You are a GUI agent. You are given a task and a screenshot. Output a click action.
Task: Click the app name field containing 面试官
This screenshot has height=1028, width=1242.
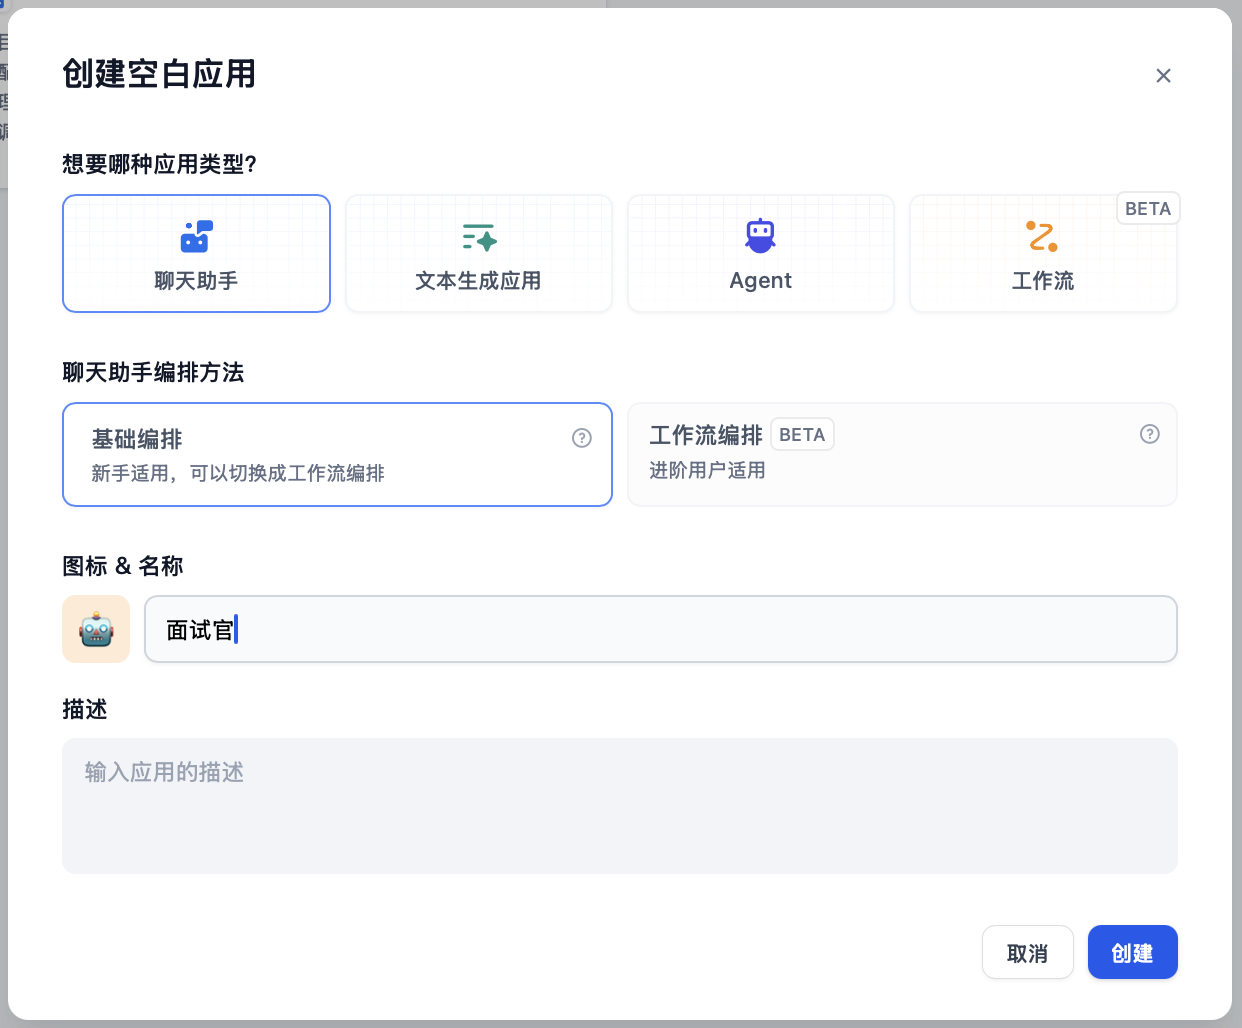click(x=660, y=629)
